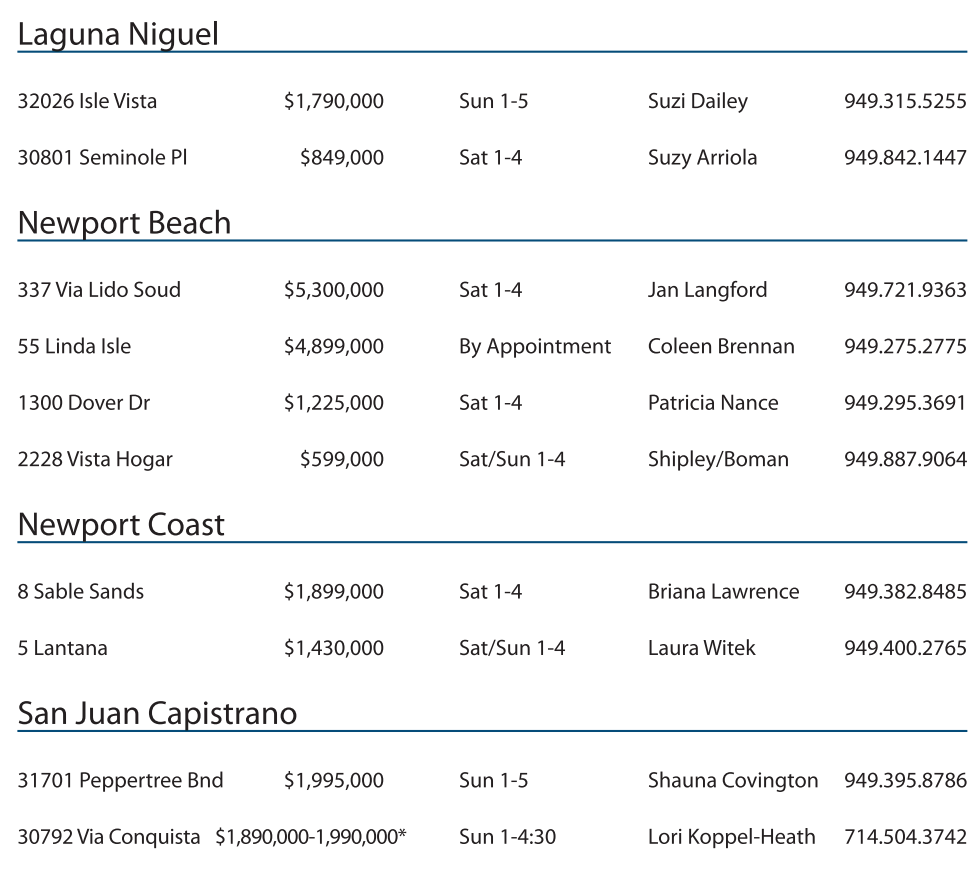Click the By Appointment showing time
Screen dimensions: 980x876
point(535,346)
